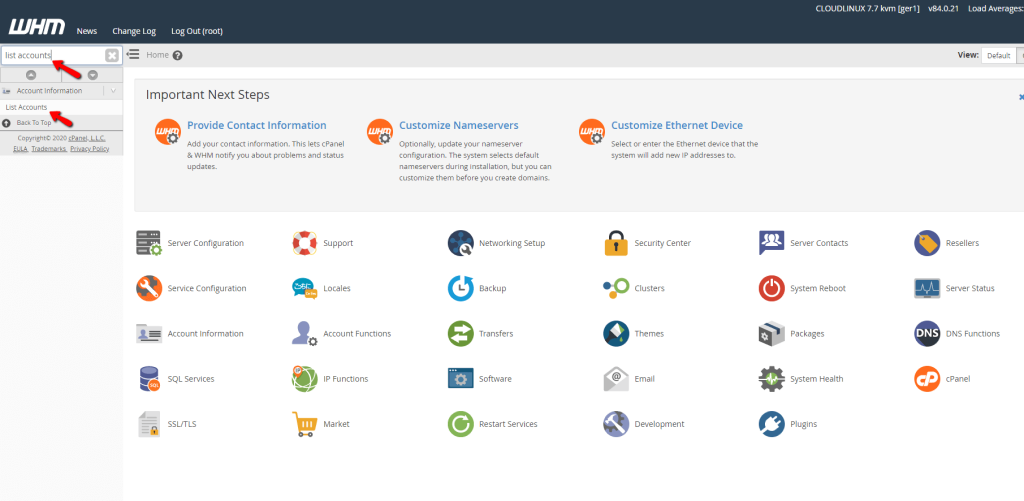Open the SQL Services database icon
This screenshot has height=501, width=1024.
pos(149,379)
